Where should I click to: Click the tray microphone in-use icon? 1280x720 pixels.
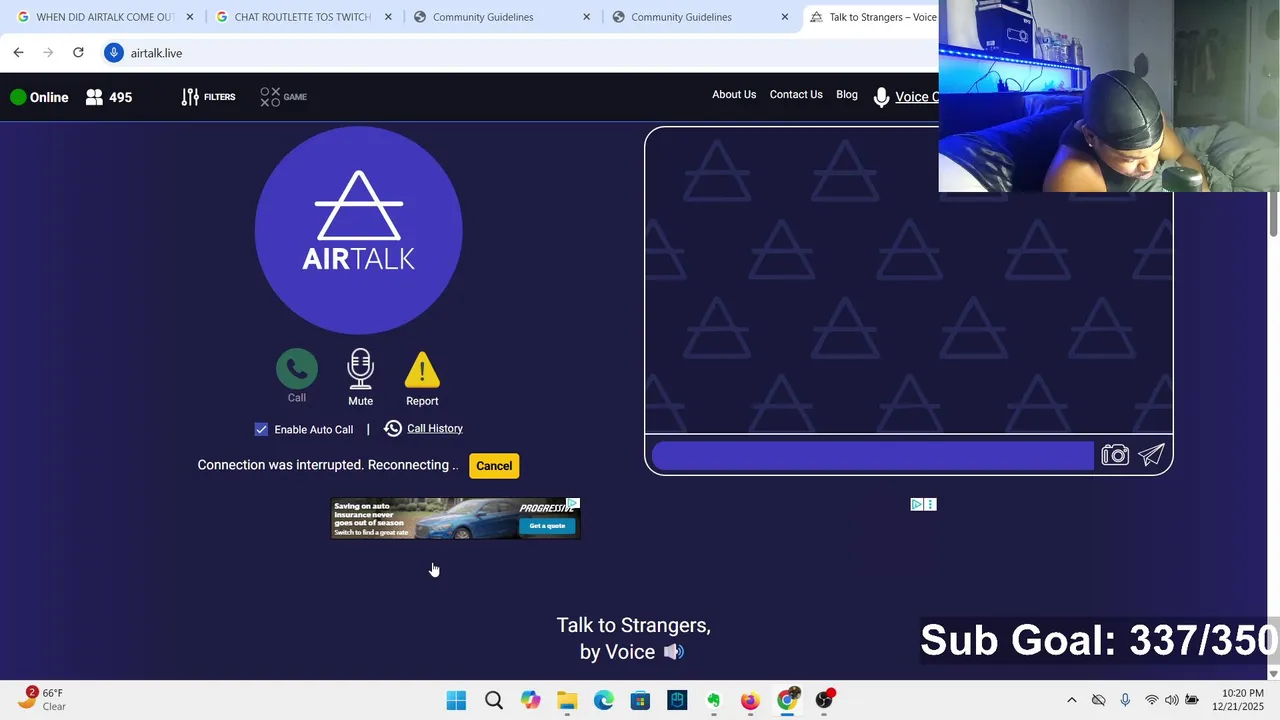(1125, 700)
